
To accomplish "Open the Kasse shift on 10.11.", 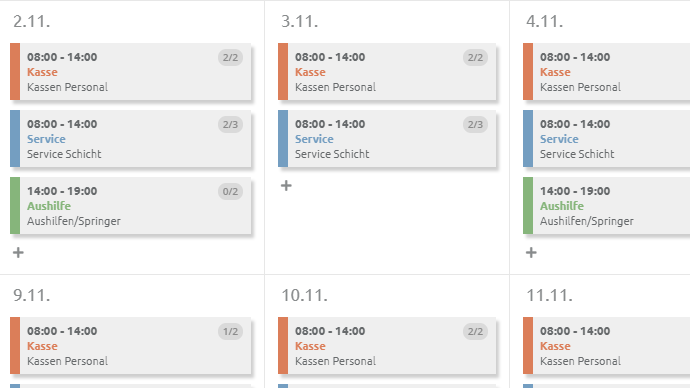I will [387, 346].
